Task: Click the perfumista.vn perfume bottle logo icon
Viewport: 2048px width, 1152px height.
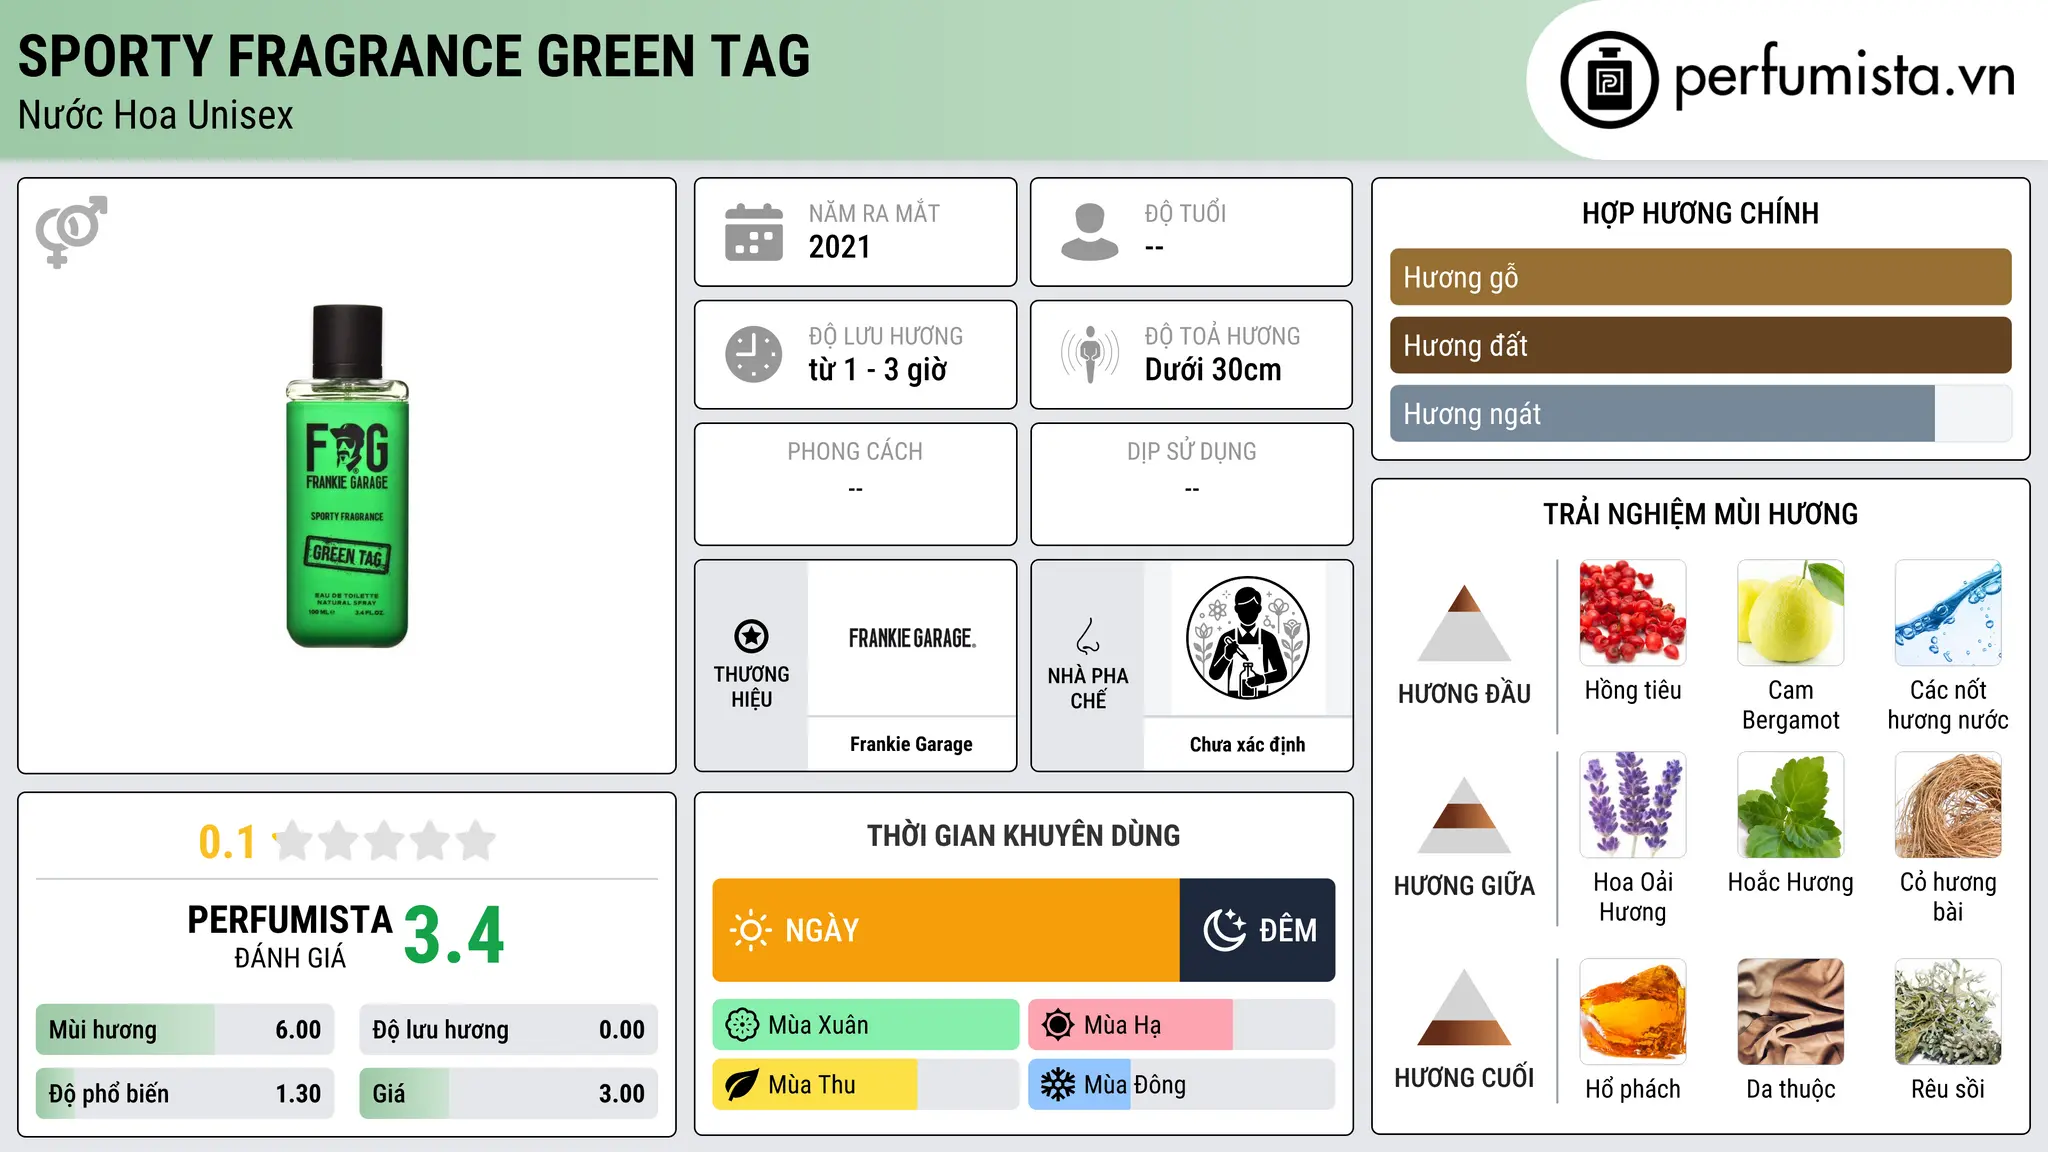Action: 1609,80
